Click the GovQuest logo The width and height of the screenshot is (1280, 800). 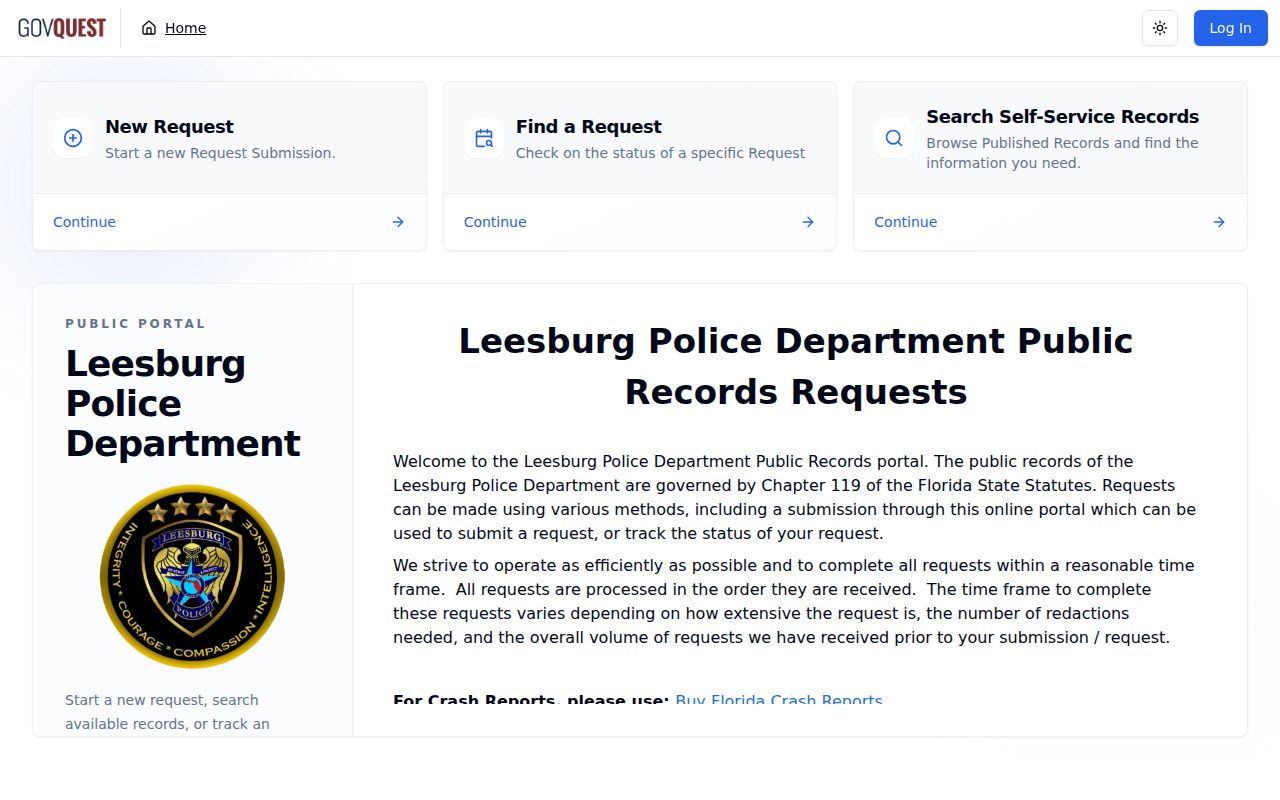tap(62, 28)
